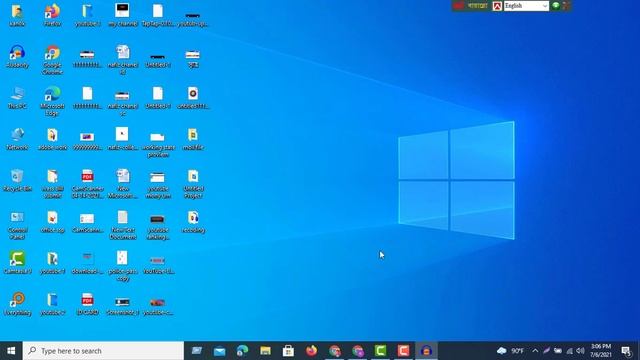
Task: Select the Microsoft Edge desktop shortcut
Action: [52, 101]
